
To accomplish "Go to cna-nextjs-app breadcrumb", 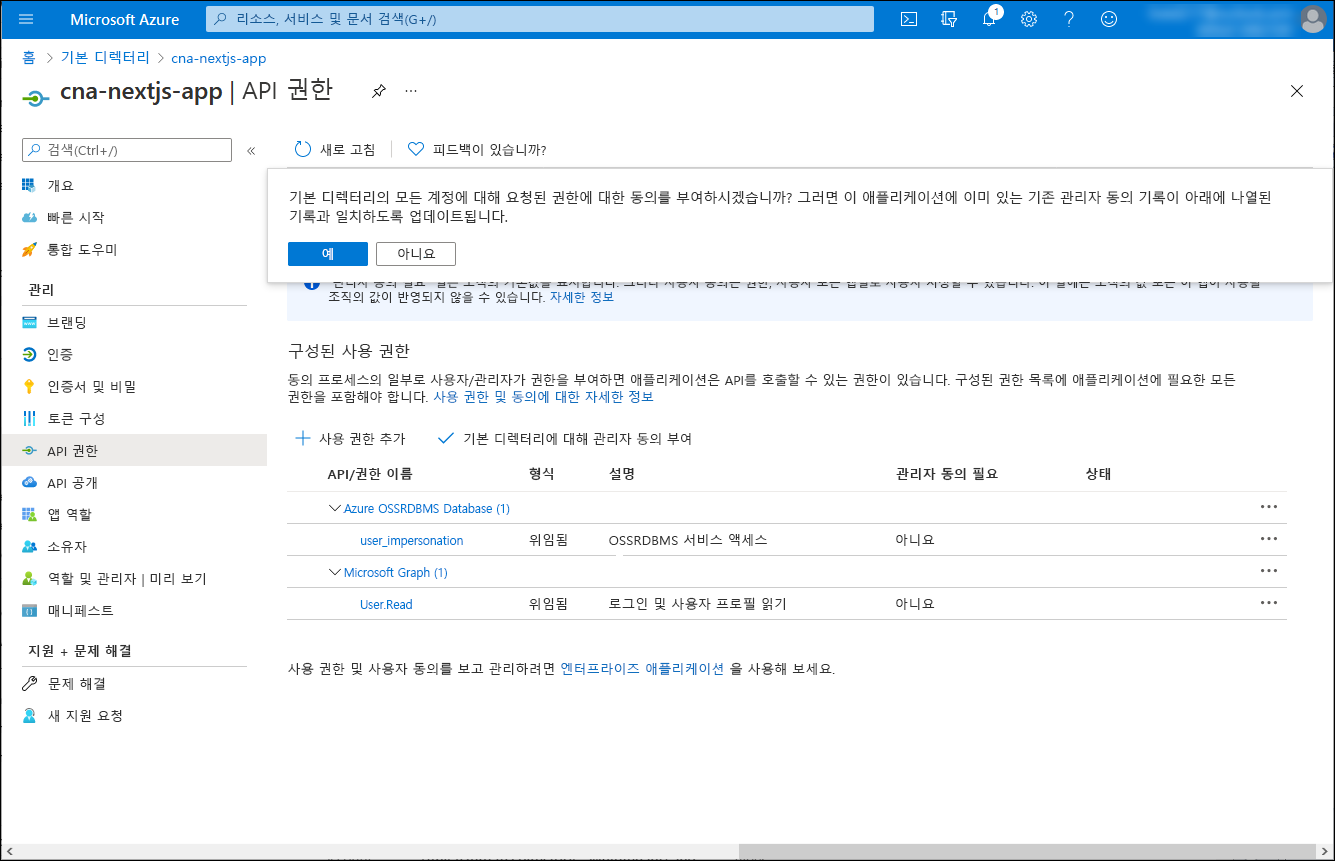I will click(x=219, y=58).
